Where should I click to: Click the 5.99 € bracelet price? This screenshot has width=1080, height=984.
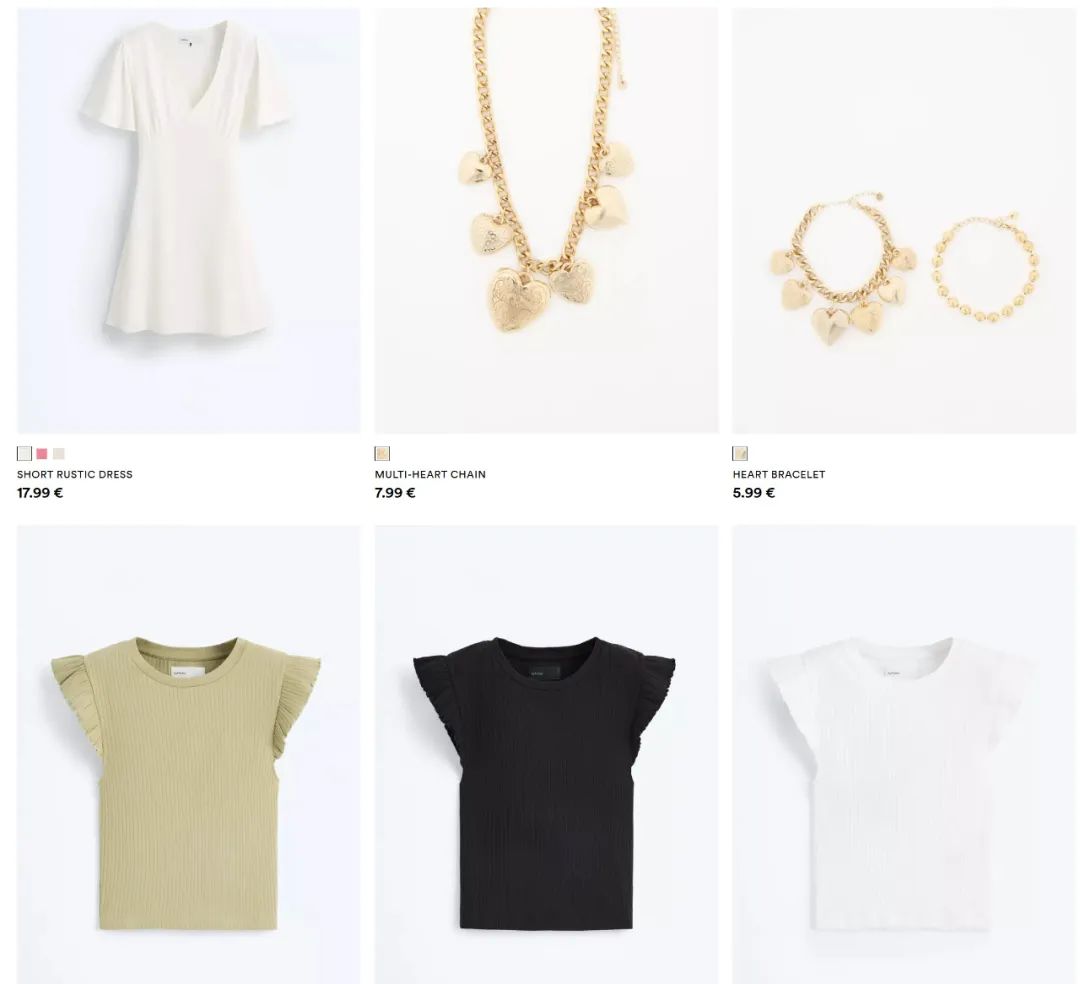coord(754,493)
